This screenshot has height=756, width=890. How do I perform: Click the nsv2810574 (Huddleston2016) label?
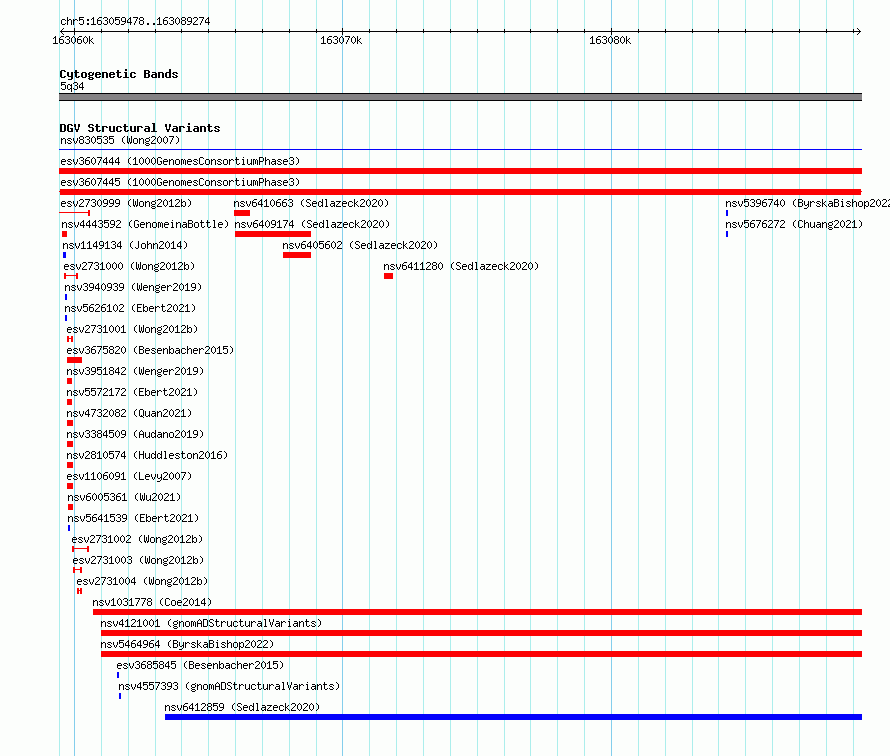coord(147,455)
